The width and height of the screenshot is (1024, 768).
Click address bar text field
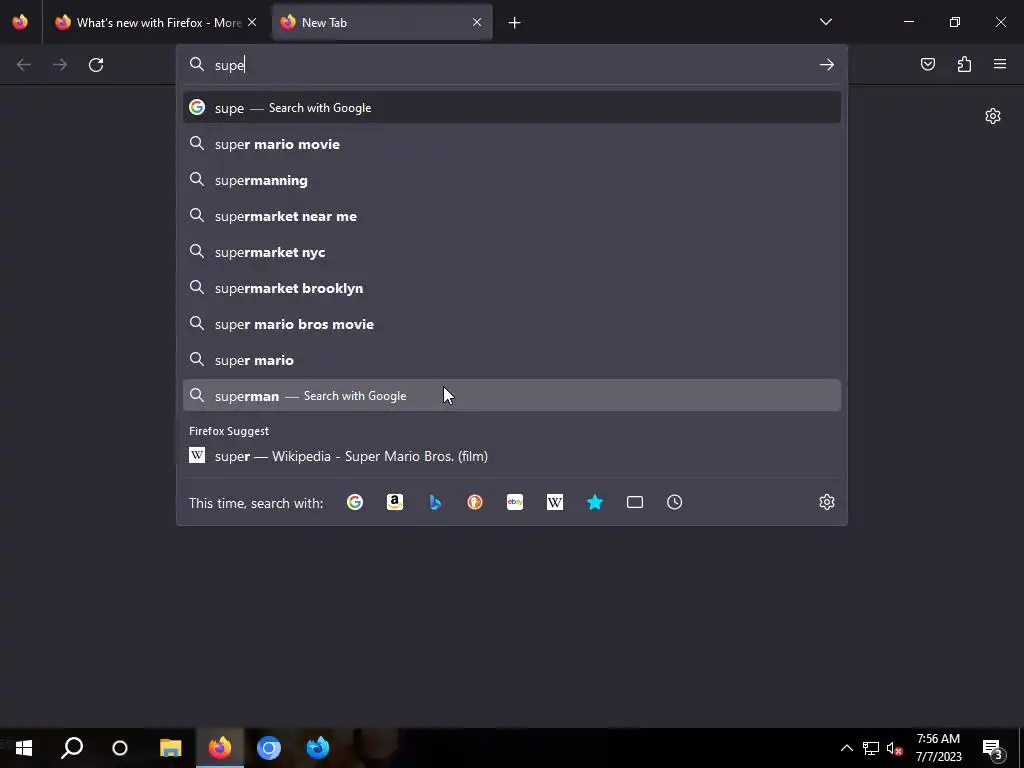(x=513, y=65)
